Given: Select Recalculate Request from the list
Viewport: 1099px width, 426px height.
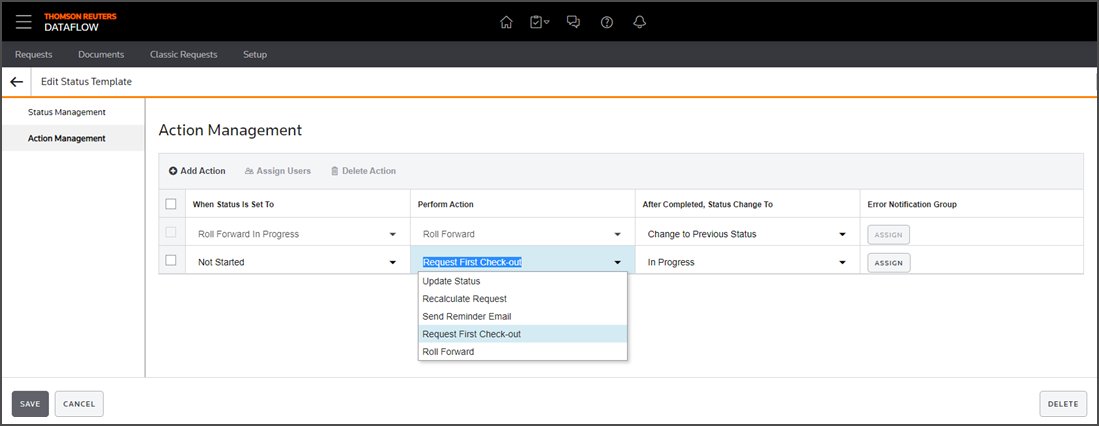Looking at the screenshot, I should point(522,298).
